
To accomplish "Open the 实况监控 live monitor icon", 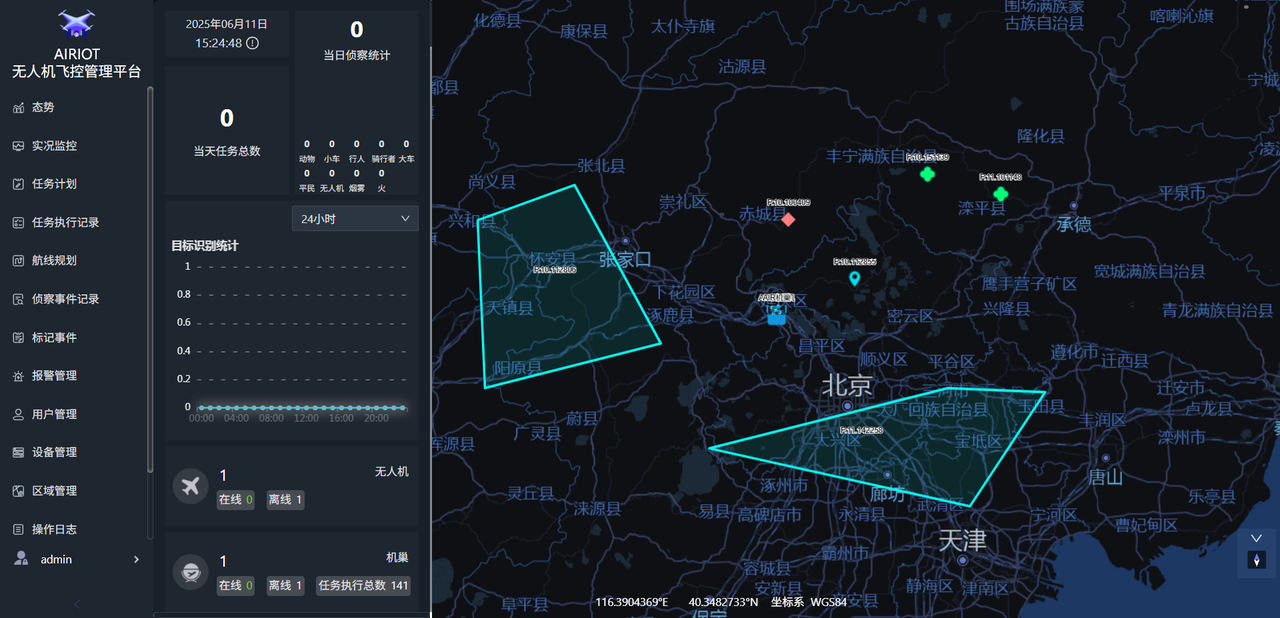I will (18, 146).
